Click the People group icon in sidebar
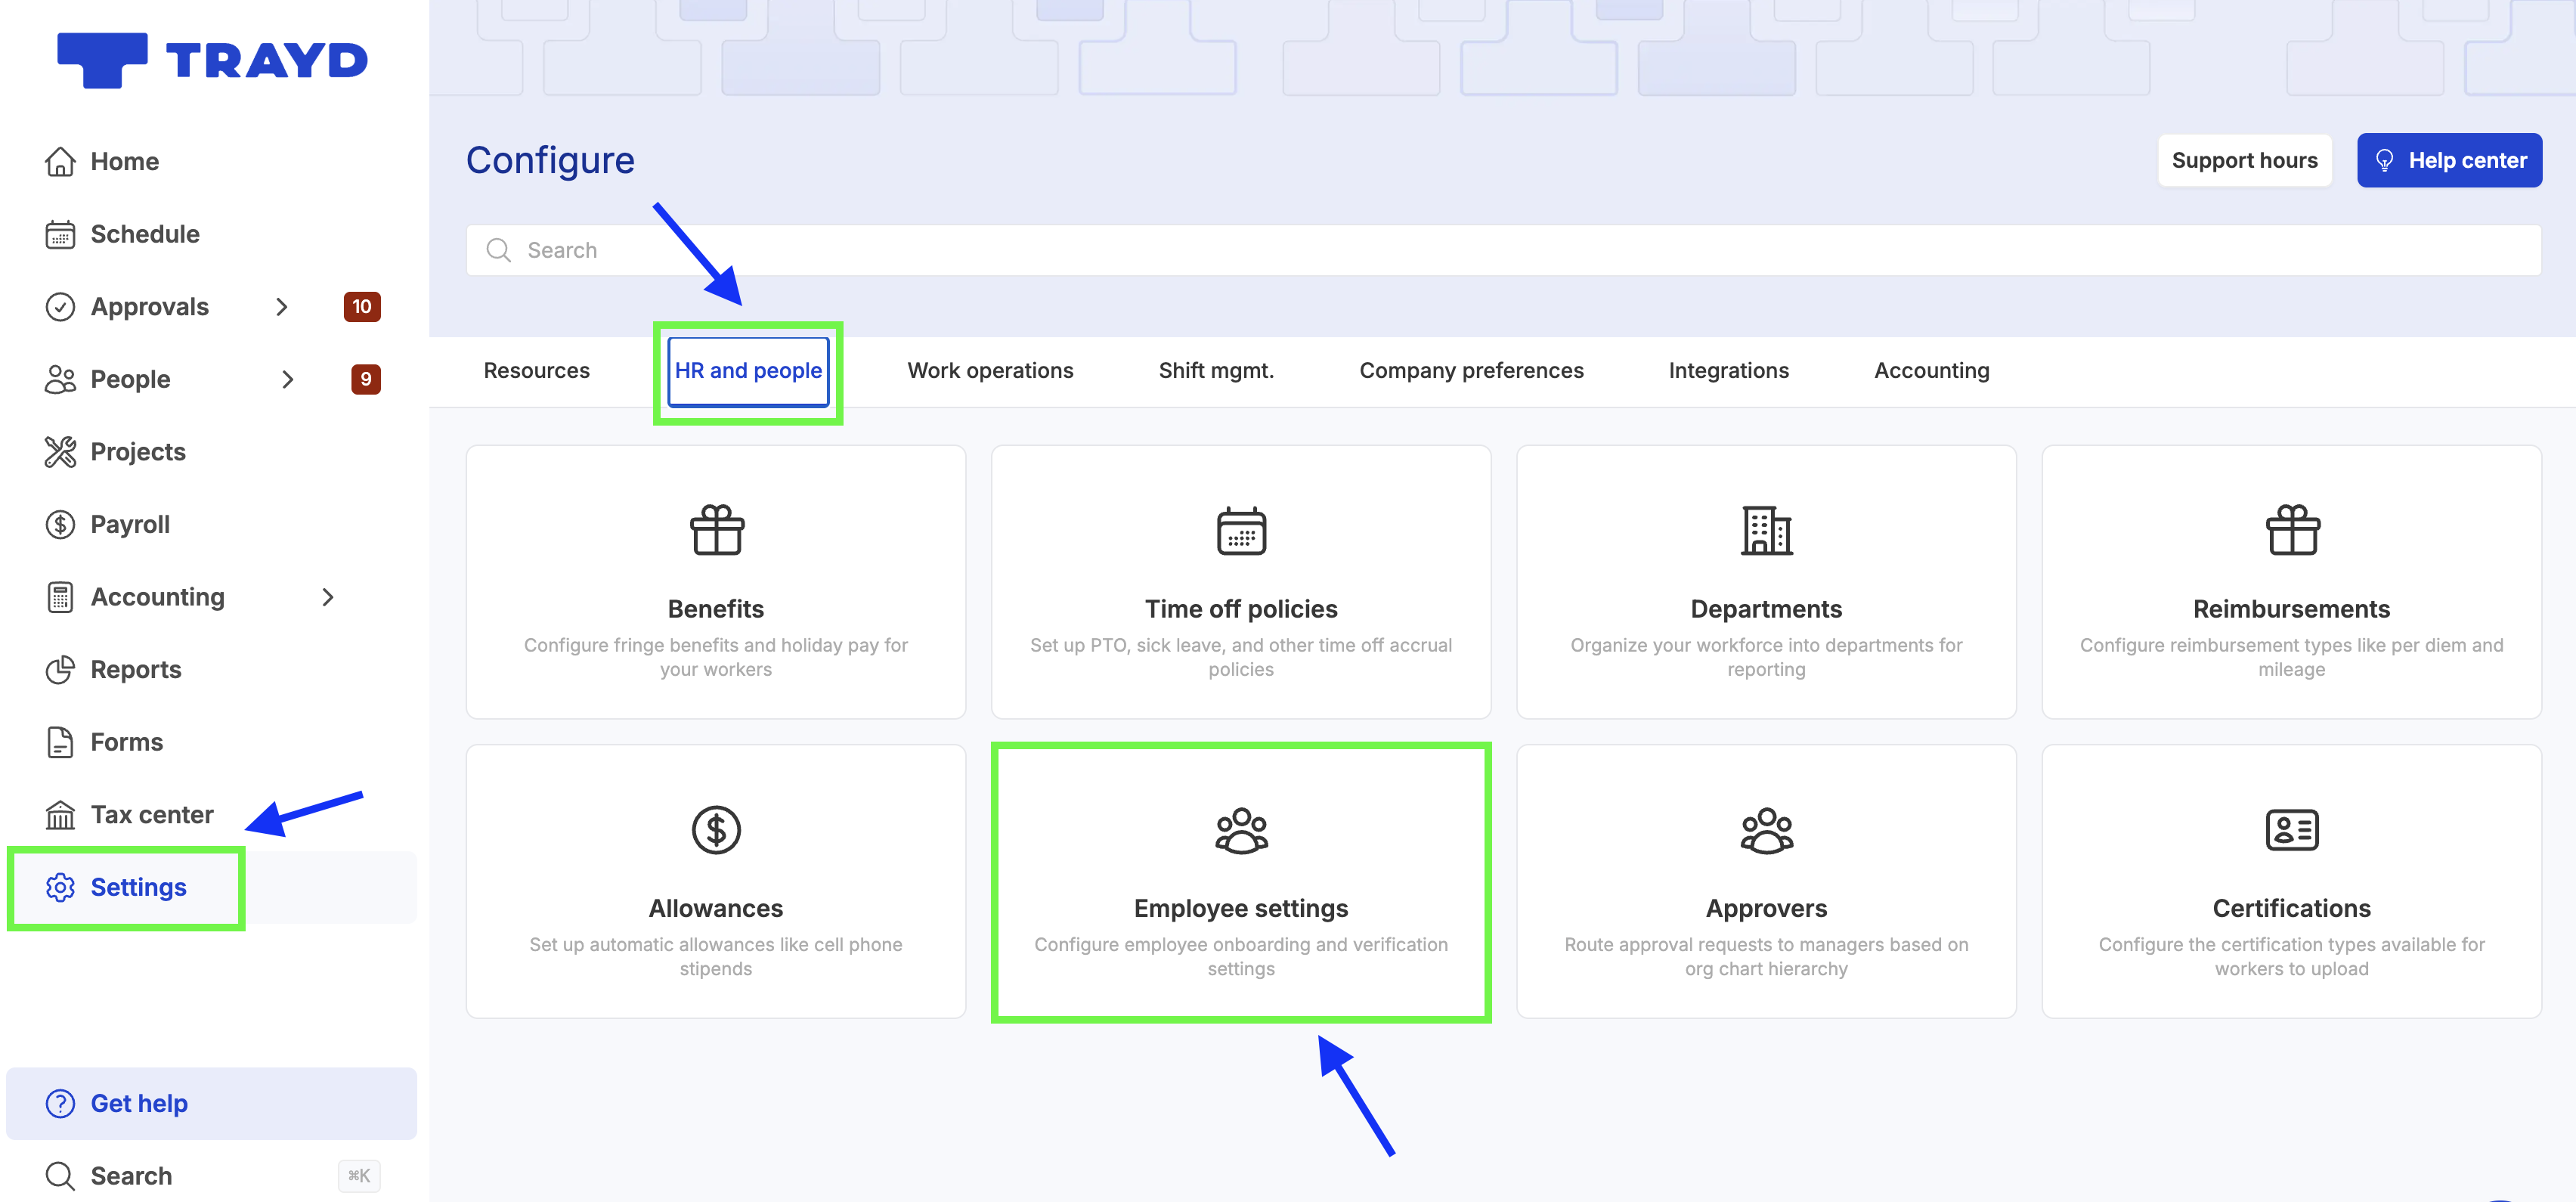This screenshot has height=1202, width=2576. (x=60, y=379)
